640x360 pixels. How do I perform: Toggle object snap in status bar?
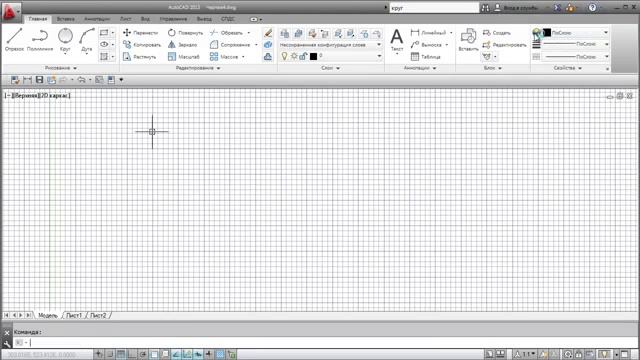[x=154, y=354]
